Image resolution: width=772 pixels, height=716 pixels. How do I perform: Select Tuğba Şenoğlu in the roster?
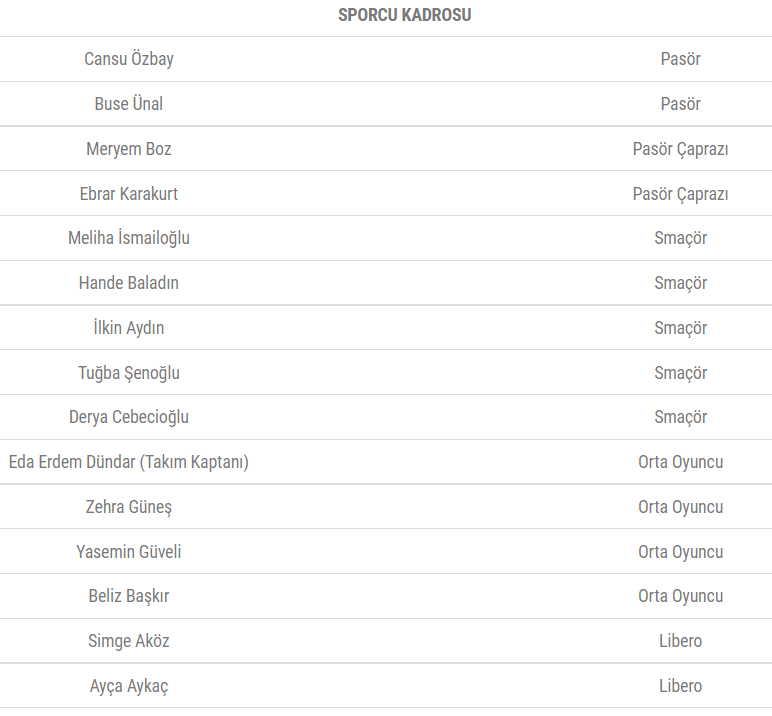tap(129, 373)
